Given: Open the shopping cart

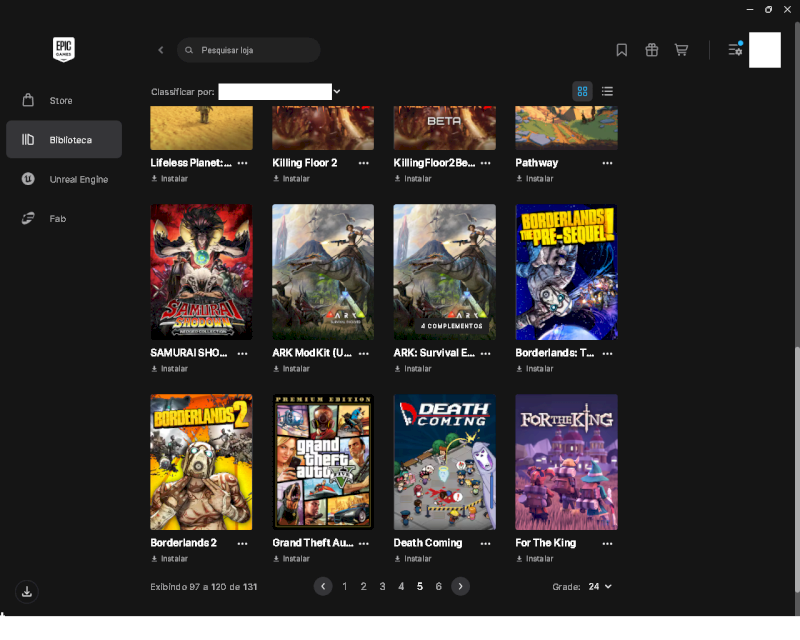Looking at the screenshot, I should (x=681, y=50).
